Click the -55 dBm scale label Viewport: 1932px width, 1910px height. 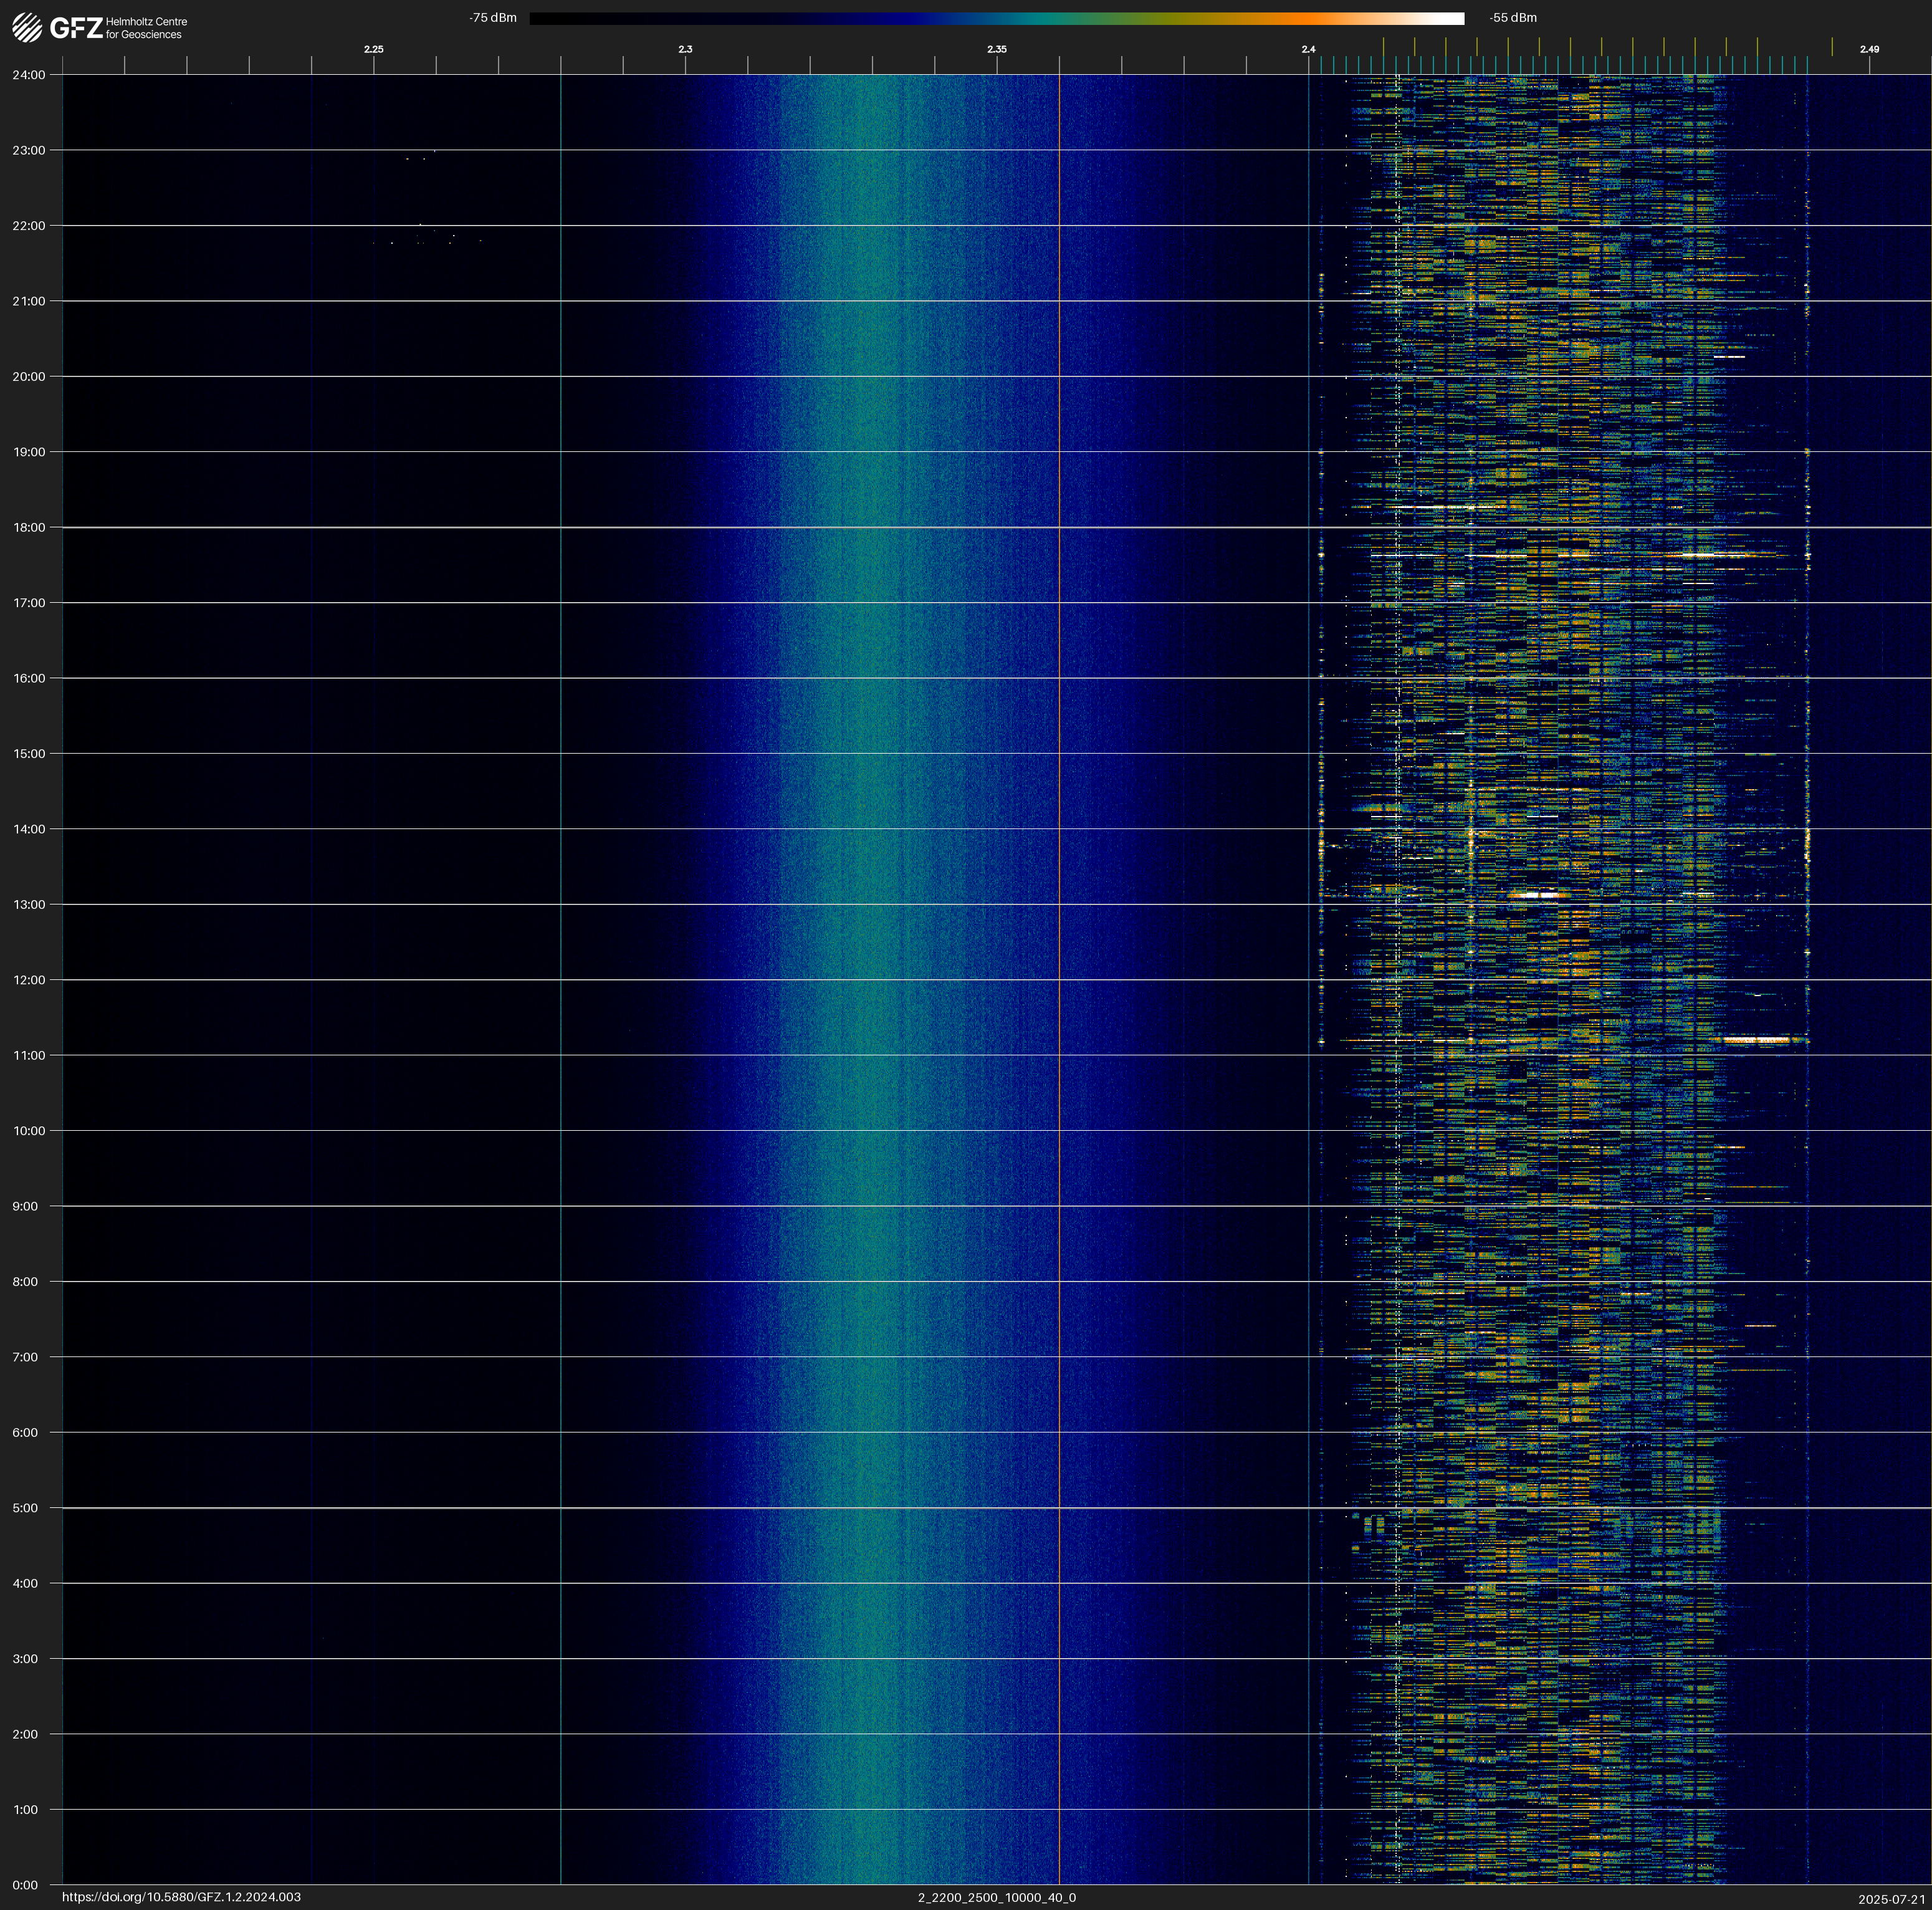1512,18
